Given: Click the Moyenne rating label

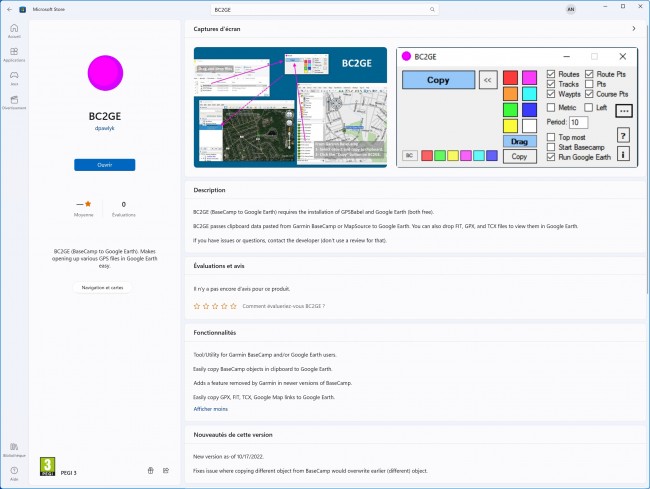Looking at the screenshot, I should point(83,215).
